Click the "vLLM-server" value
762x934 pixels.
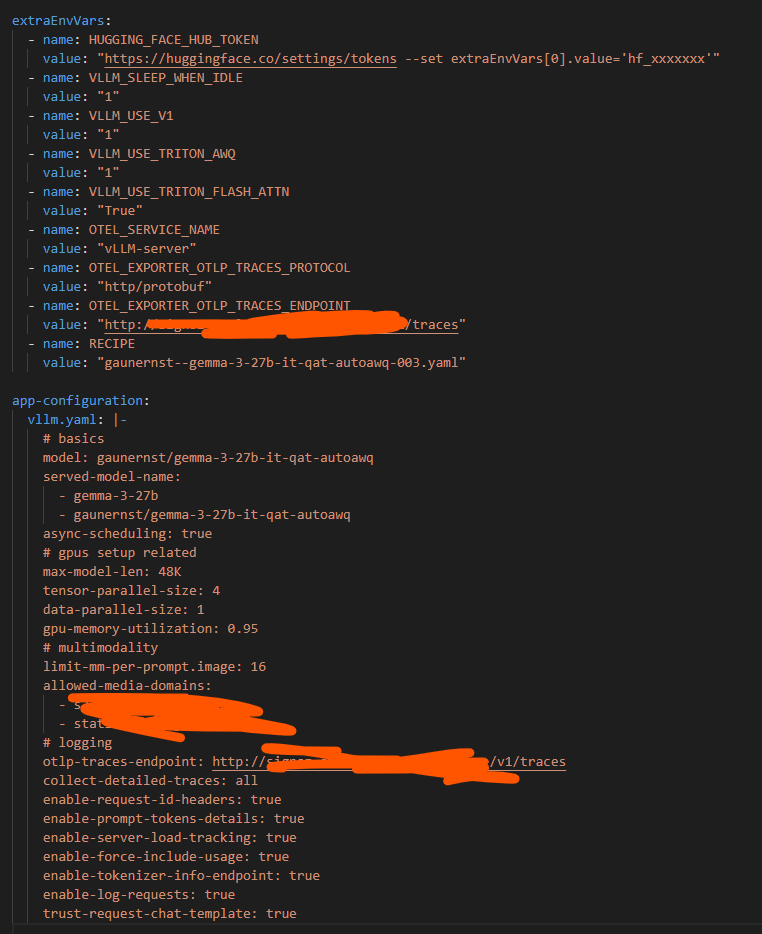click(x=147, y=249)
